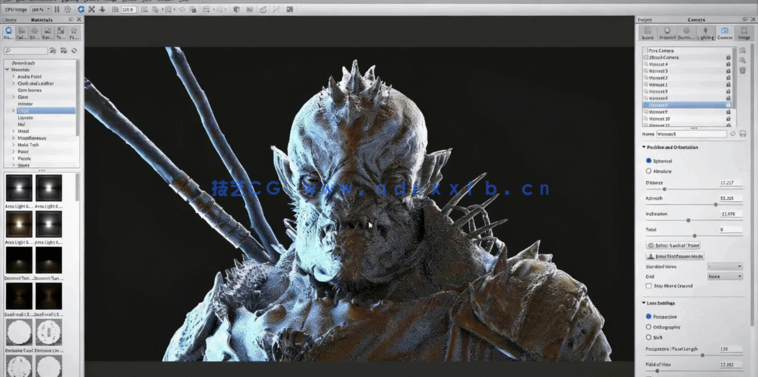
Task: Switch to the Scene tab
Action: [648, 32]
